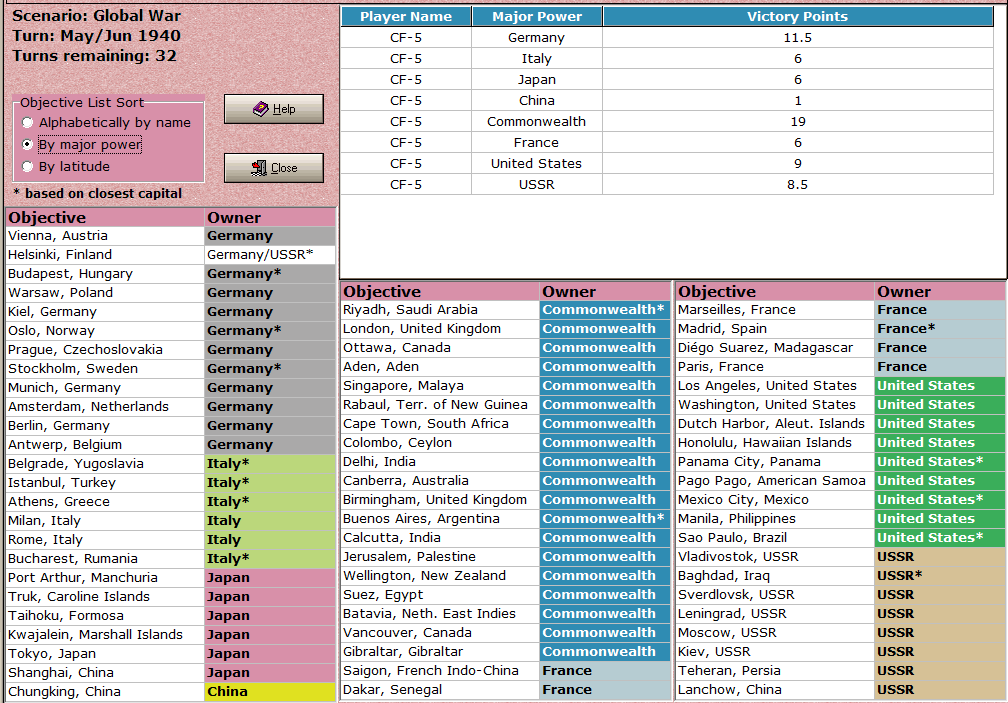This screenshot has height=703, width=1008.
Task: Select Germany row in victory points table
Action: point(667,38)
